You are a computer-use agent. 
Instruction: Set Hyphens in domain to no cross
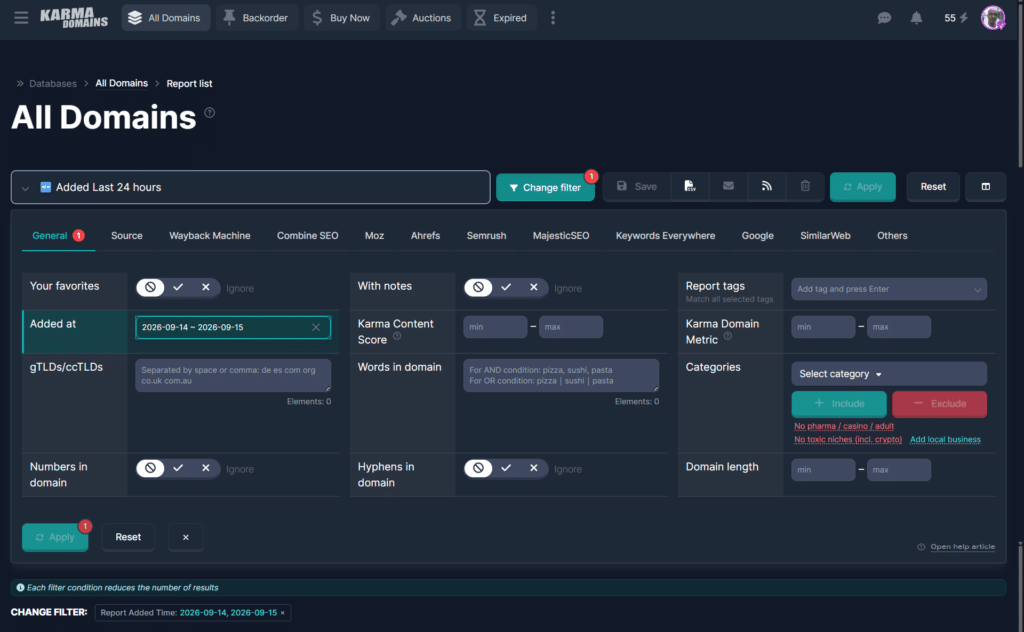(x=534, y=468)
